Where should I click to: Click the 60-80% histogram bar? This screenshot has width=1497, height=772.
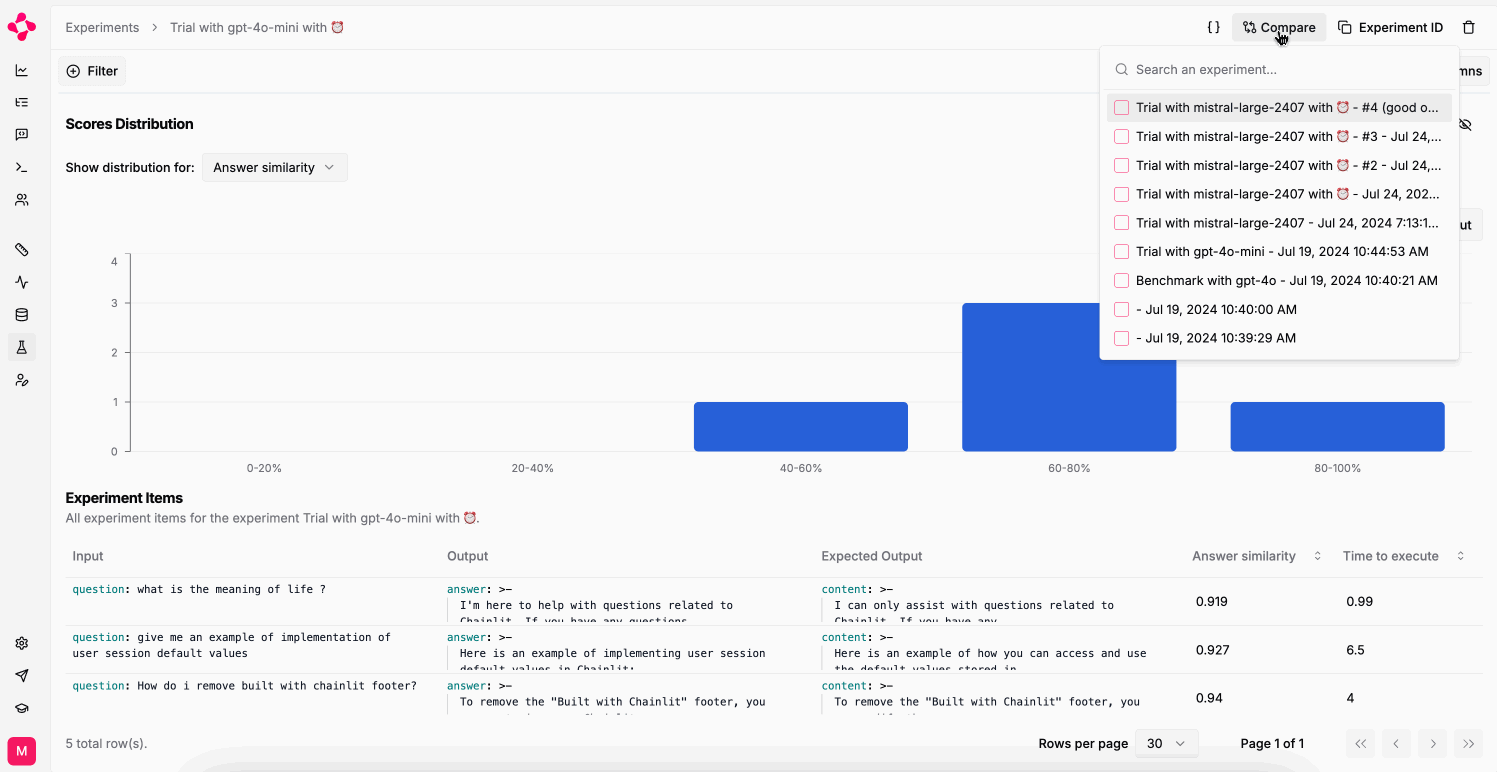tap(1069, 377)
